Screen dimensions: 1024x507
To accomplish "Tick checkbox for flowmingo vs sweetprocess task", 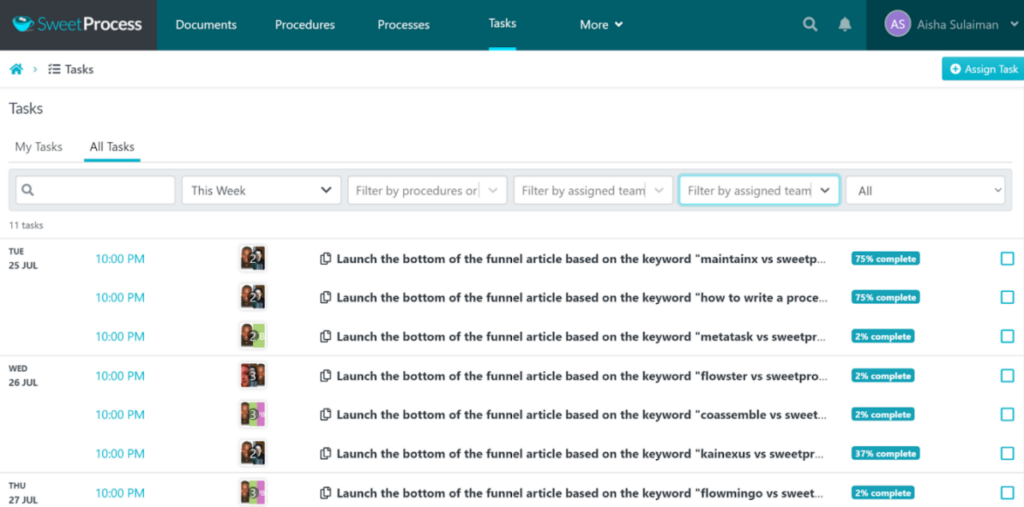I will coord(1007,493).
